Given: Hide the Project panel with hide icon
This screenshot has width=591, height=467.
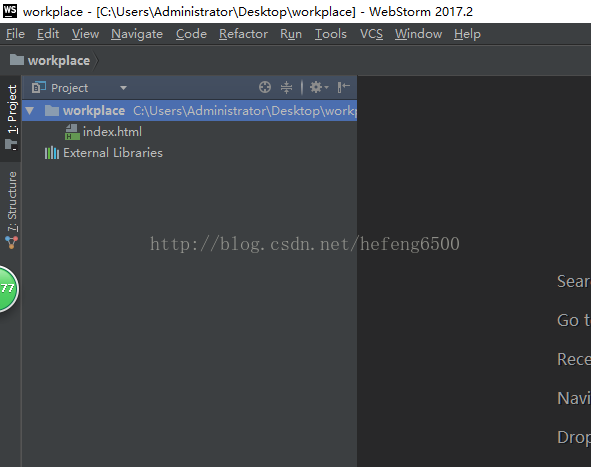Looking at the screenshot, I should 344,87.
